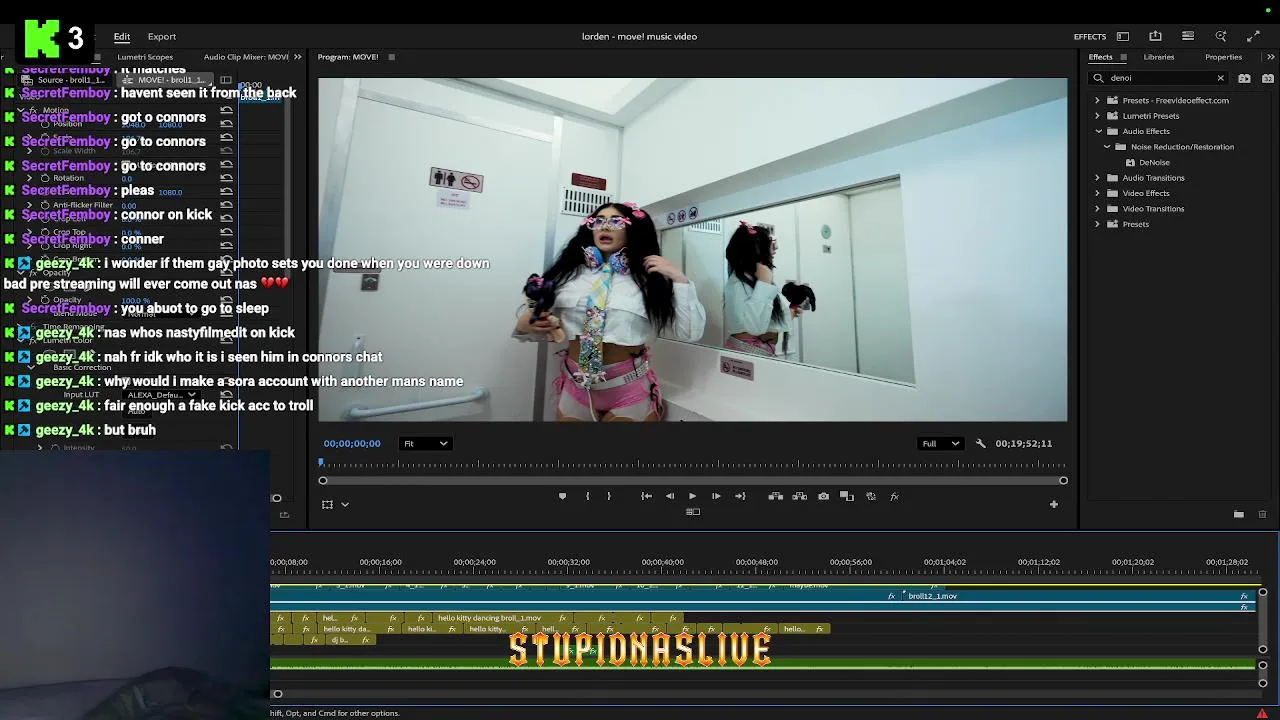The width and height of the screenshot is (1280, 720).
Task: Switch to the Edit workspace tab
Action: [x=122, y=37]
